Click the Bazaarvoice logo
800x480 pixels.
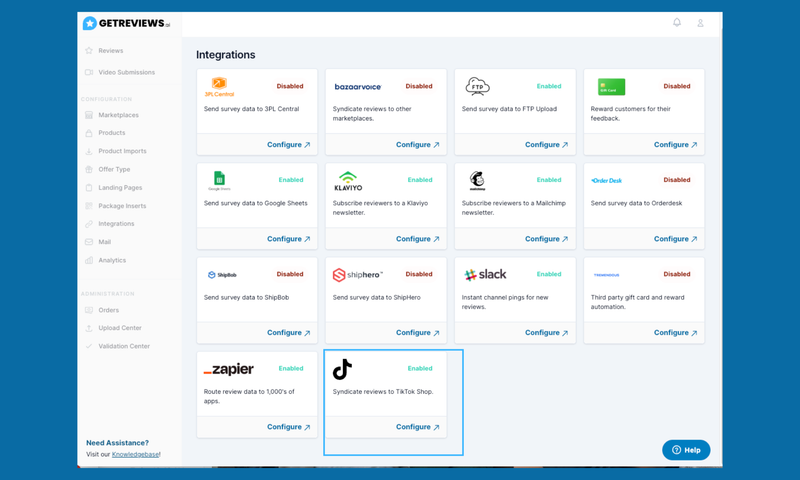point(358,87)
